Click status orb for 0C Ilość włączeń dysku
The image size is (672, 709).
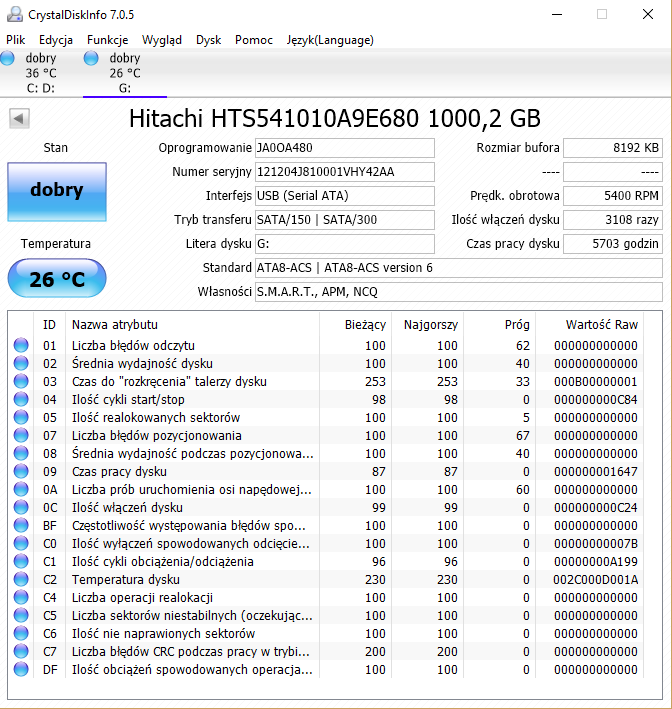point(21,508)
